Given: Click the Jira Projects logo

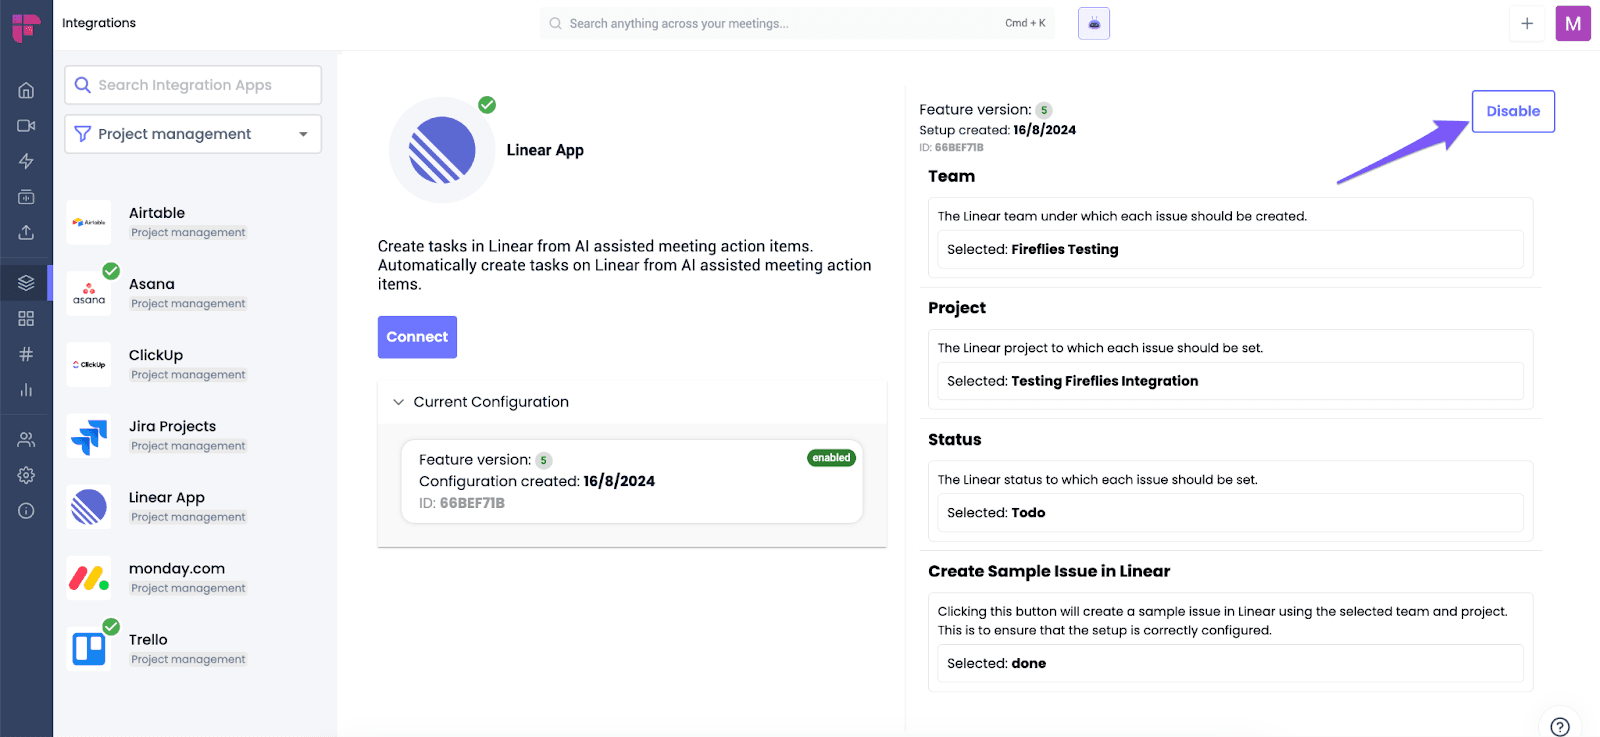Looking at the screenshot, I should tap(89, 436).
